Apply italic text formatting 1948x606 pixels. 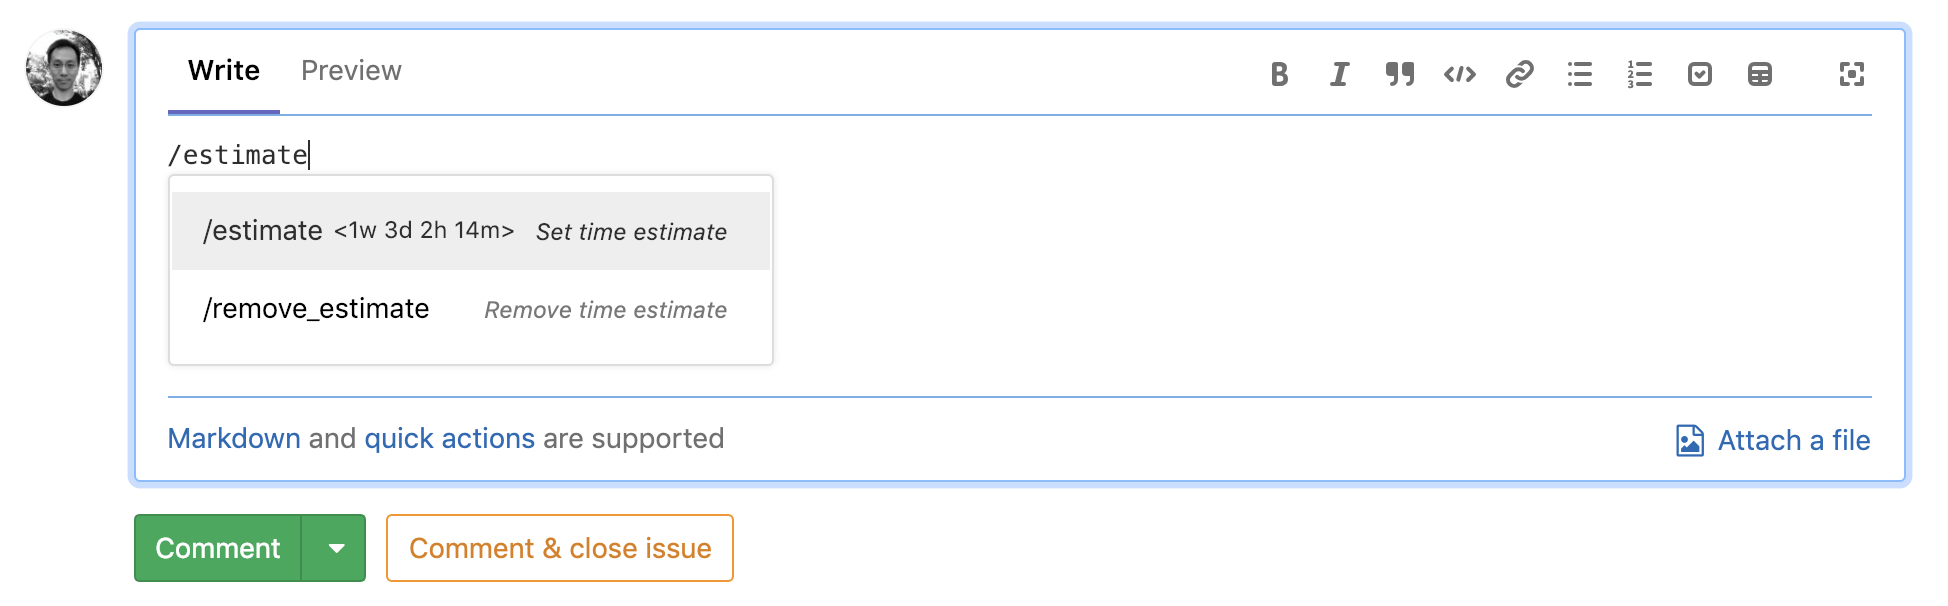[1339, 74]
